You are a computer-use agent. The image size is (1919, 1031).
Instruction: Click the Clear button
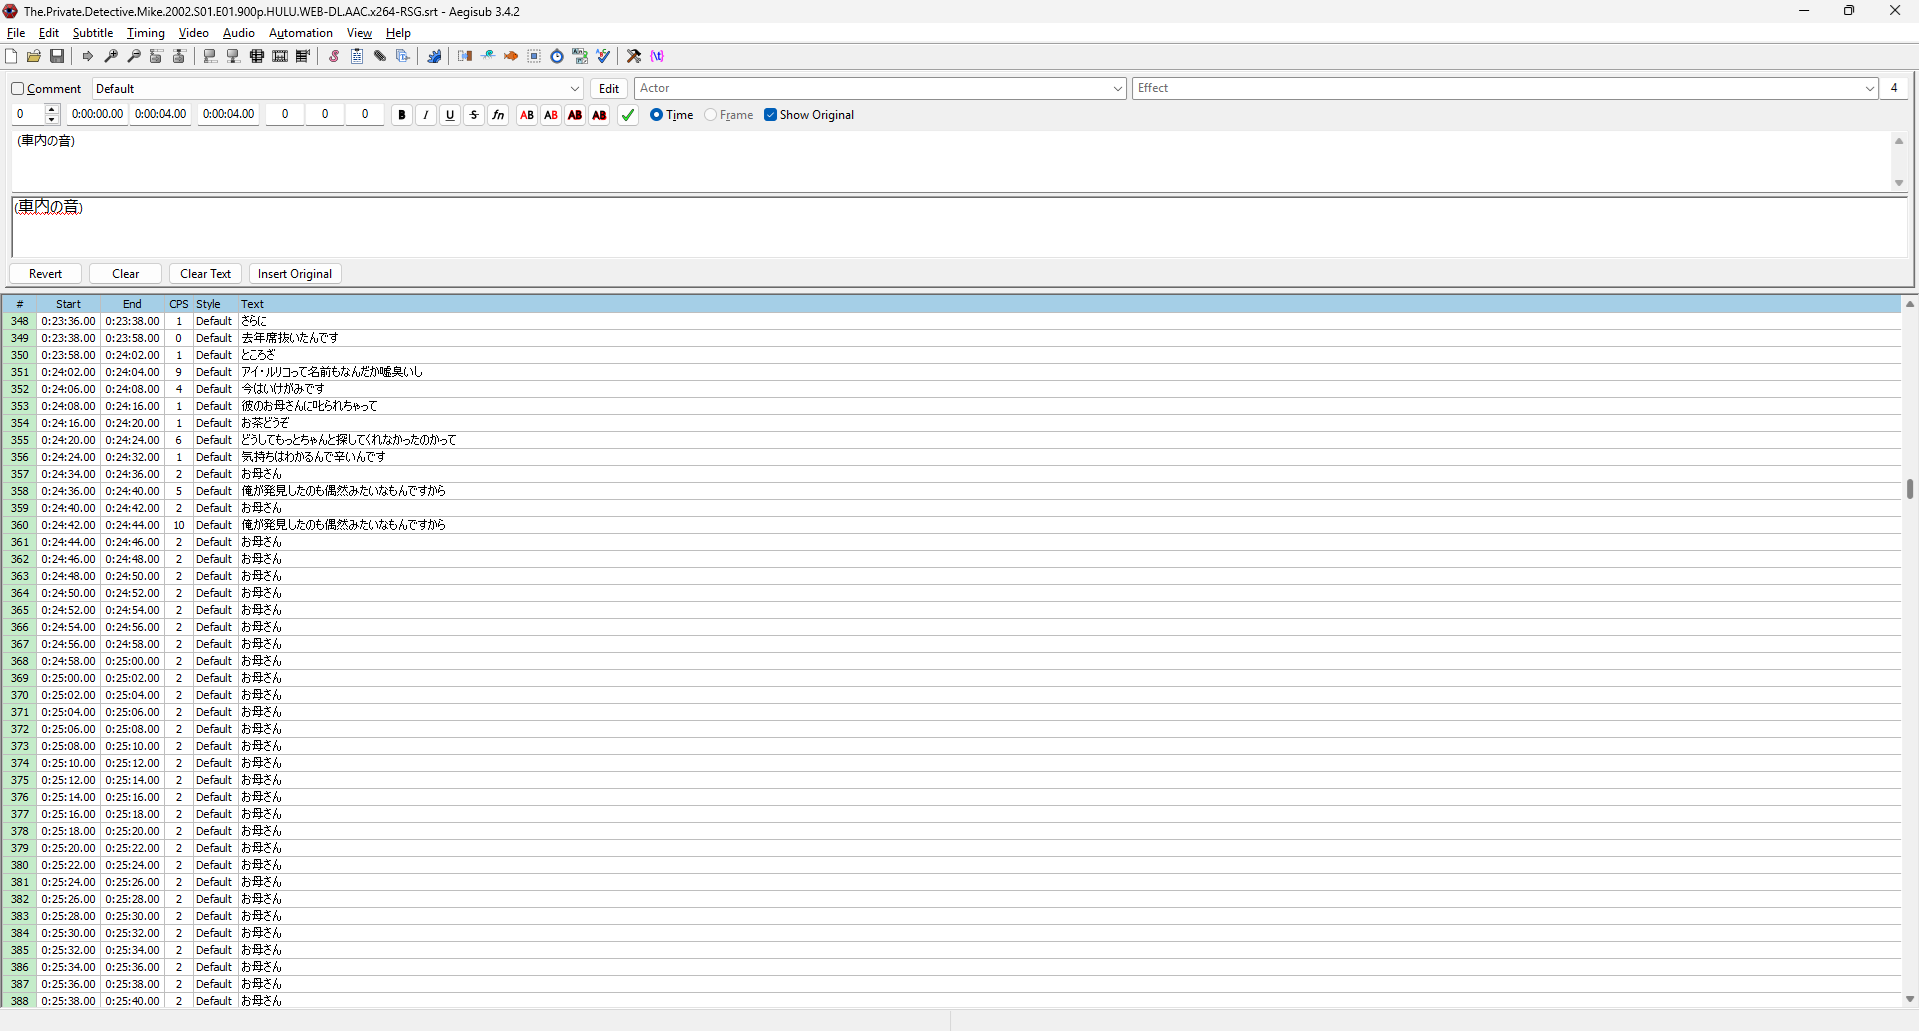click(x=126, y=274)
